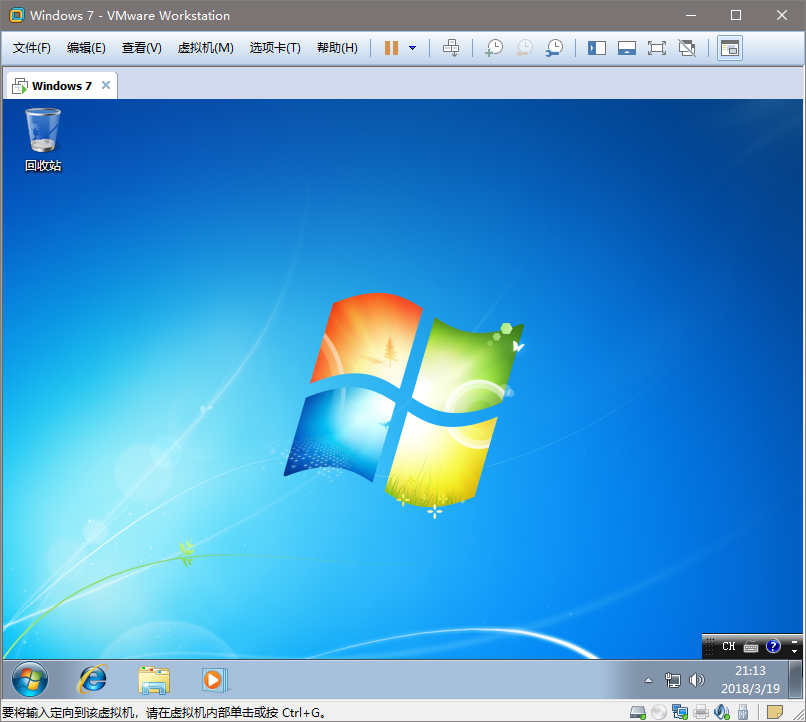Revert VM to previous snapshot
Image resolution: width=806 pixels, height=722 pixels.
click(x=524, y=48)
